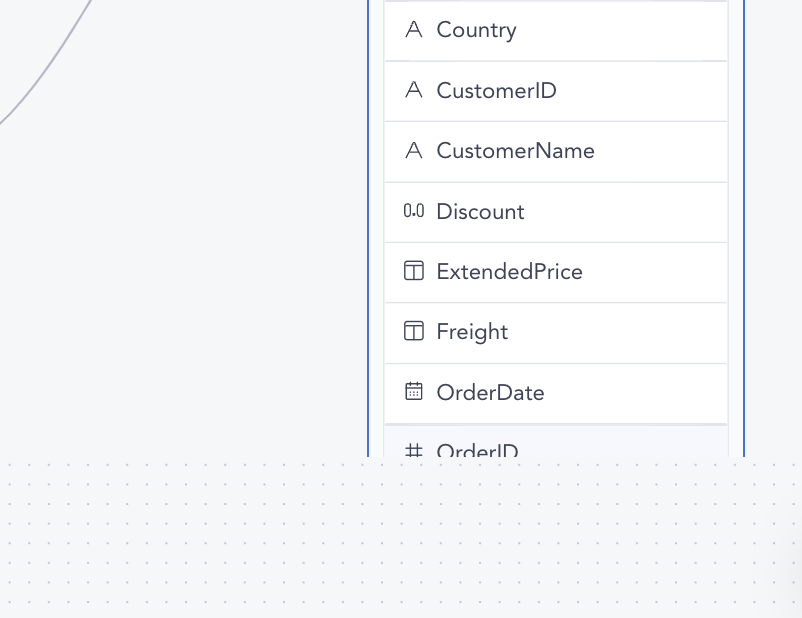Click the number sign icon beside OrderID
802x618 pixels.
[413, 452]
